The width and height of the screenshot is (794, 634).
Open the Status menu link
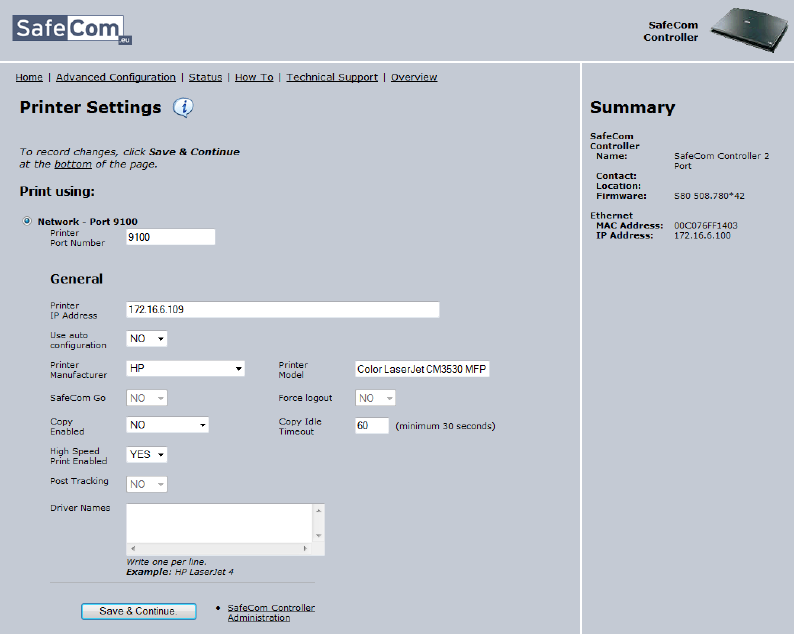coord(205,77)
